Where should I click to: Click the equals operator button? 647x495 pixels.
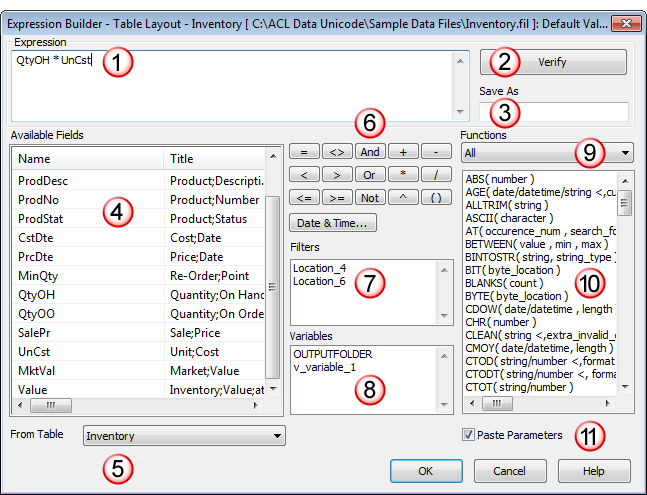click(x=303, y=152)
